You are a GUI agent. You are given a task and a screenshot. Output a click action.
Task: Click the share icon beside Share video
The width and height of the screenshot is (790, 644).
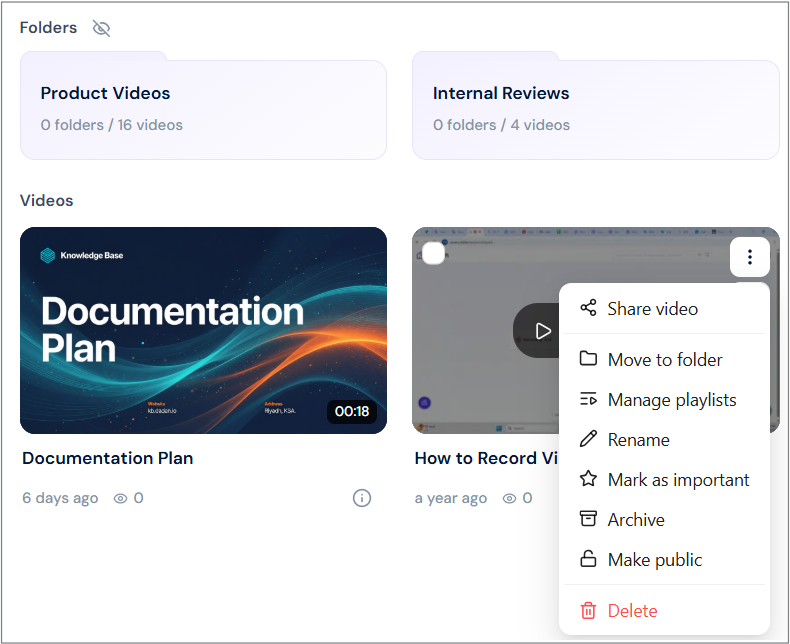coord(588,308)
